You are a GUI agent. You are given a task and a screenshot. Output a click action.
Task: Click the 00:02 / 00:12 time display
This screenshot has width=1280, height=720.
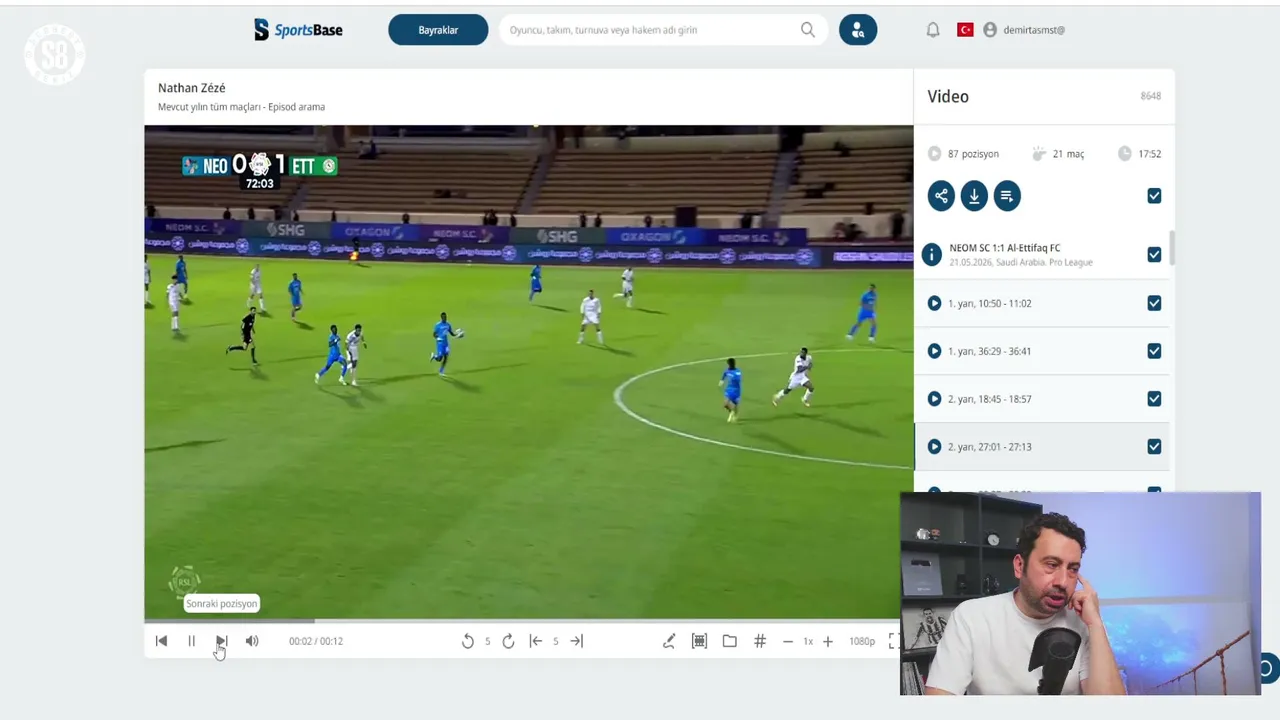(316, 641)
